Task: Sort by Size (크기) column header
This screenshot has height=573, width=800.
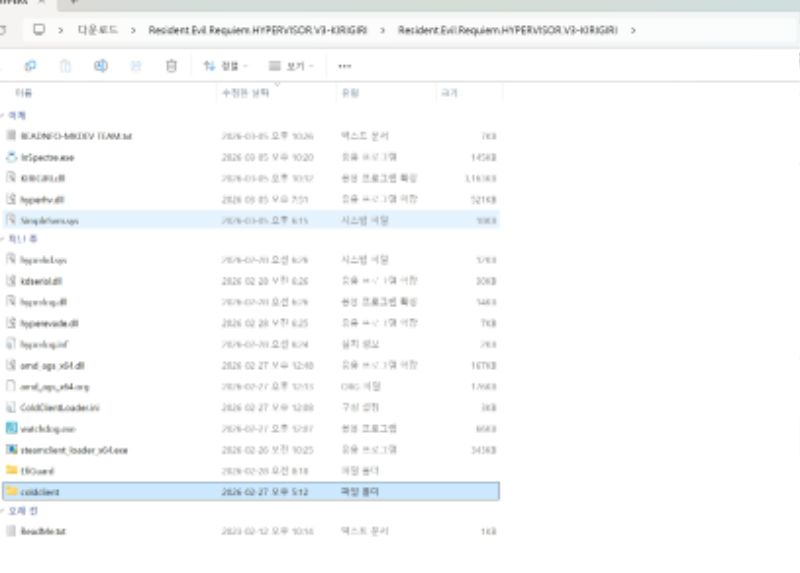Action: click(448, 93)
